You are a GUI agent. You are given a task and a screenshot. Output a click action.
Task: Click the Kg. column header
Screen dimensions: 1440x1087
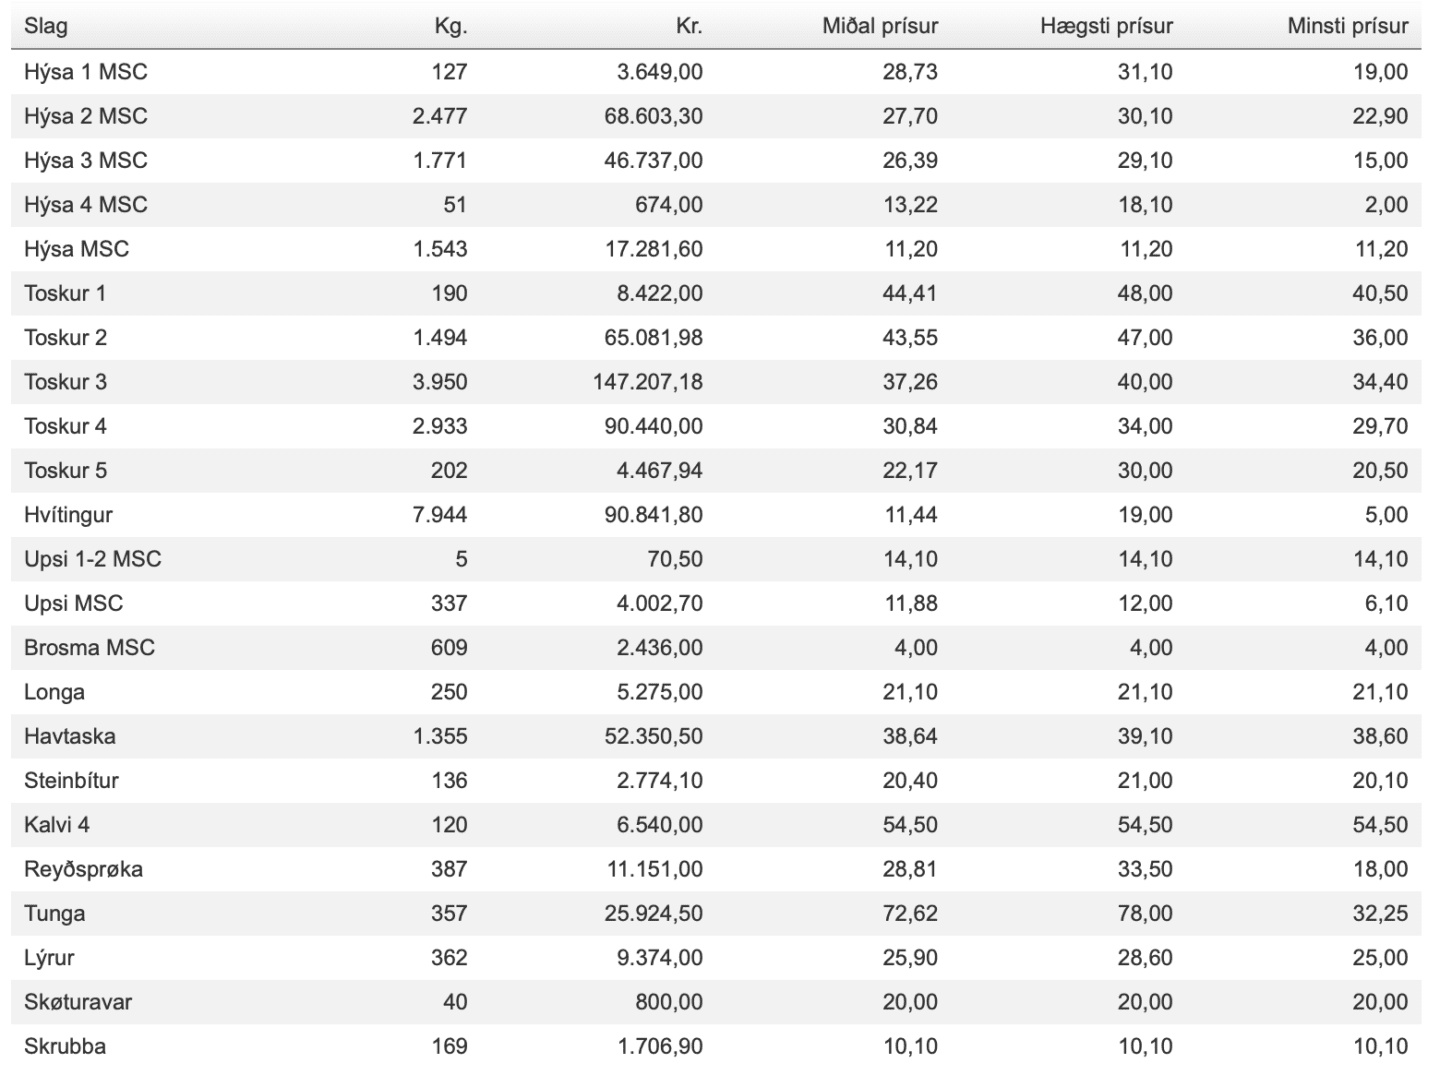click(x=451, y=26)
